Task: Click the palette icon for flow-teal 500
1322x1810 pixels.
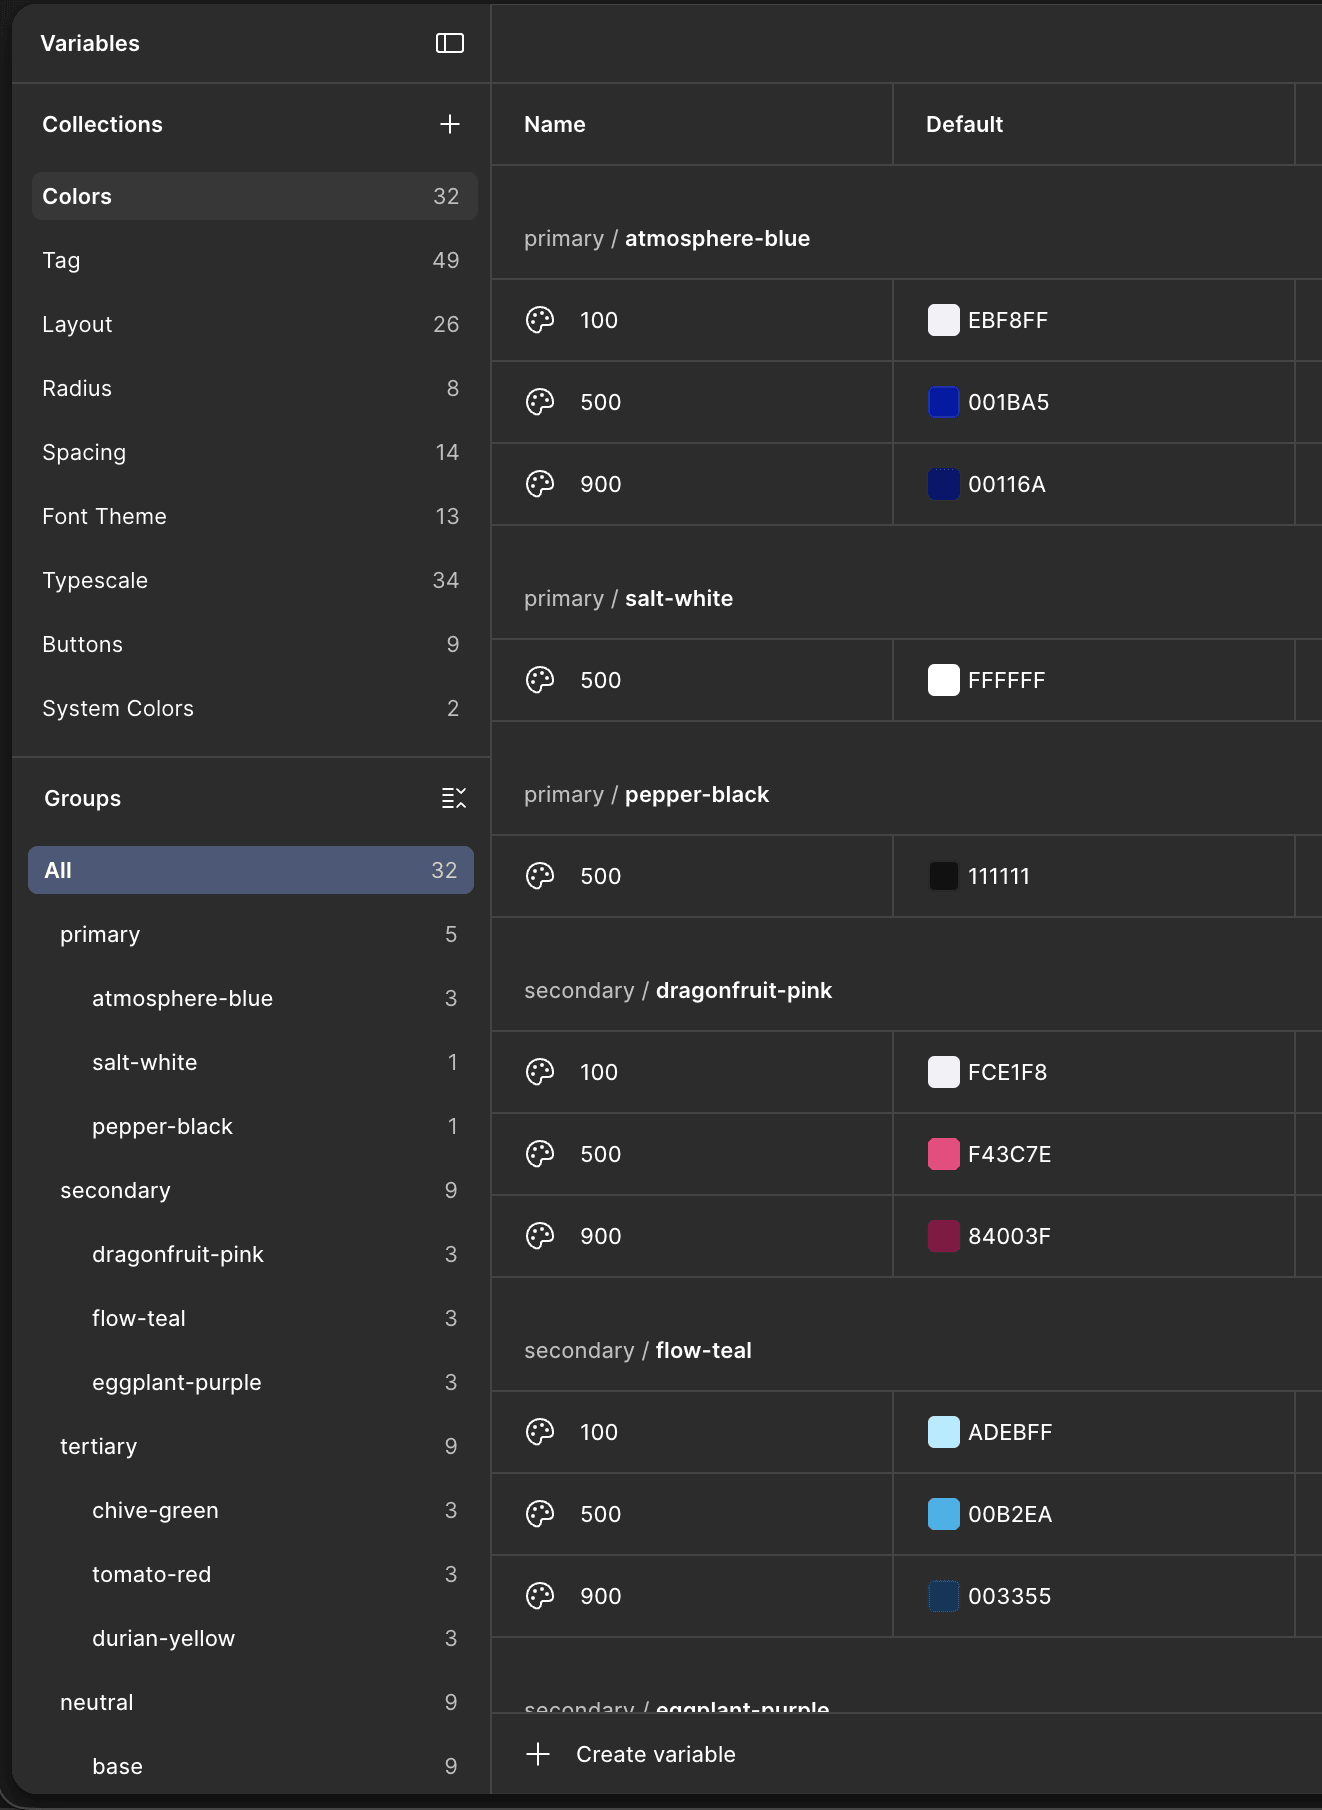Action: tap(540, 1514)
